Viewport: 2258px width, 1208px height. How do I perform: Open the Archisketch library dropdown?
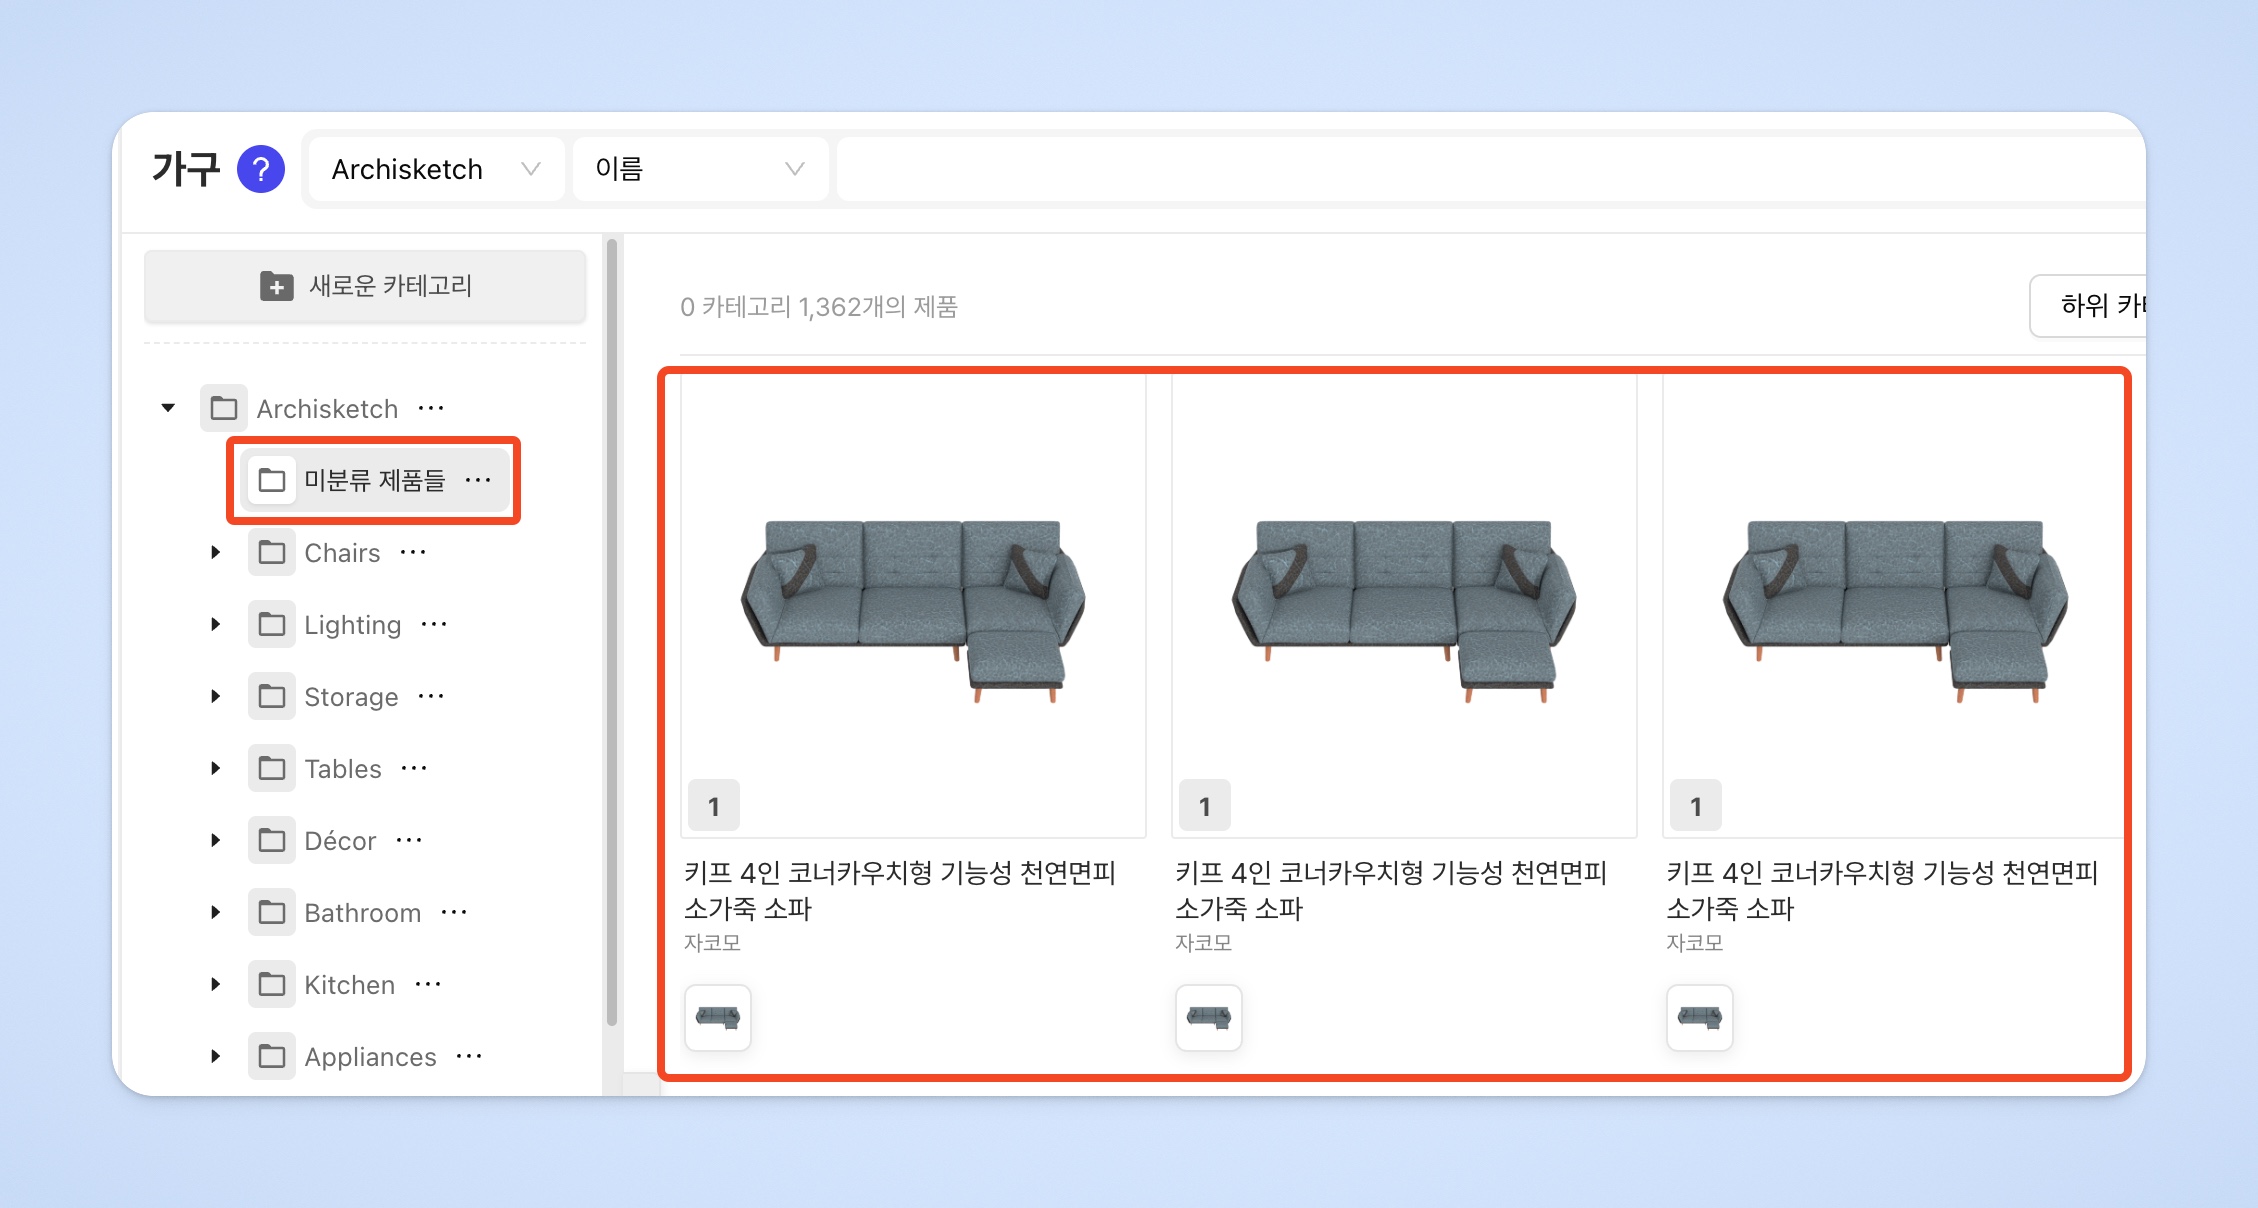[x=436, y=169]
